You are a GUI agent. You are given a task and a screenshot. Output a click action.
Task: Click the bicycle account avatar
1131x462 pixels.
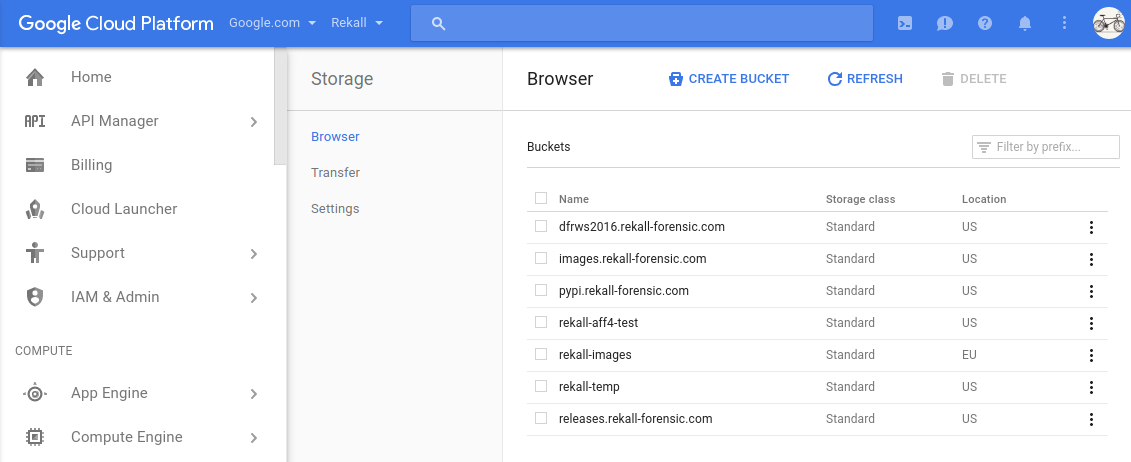[x=1109, y=23]
